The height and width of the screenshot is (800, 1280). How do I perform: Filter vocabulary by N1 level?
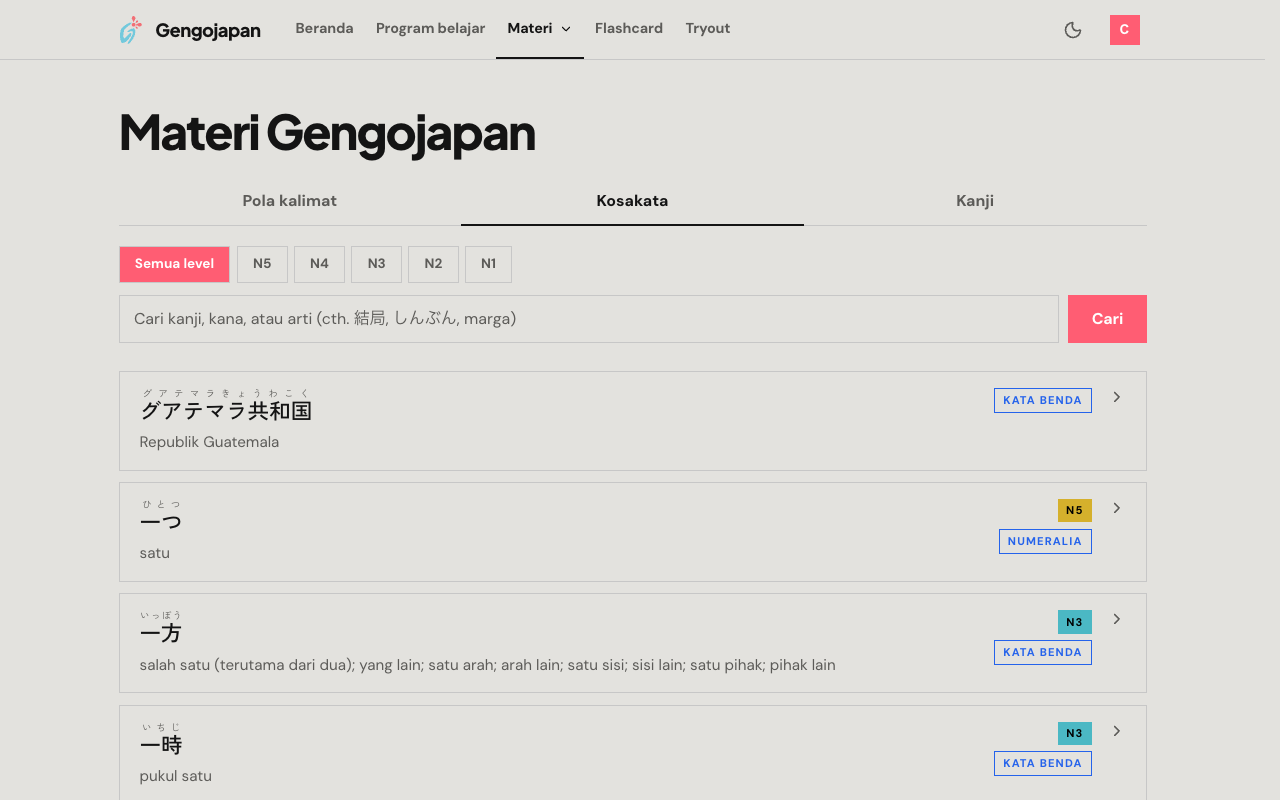click(488, 264)
